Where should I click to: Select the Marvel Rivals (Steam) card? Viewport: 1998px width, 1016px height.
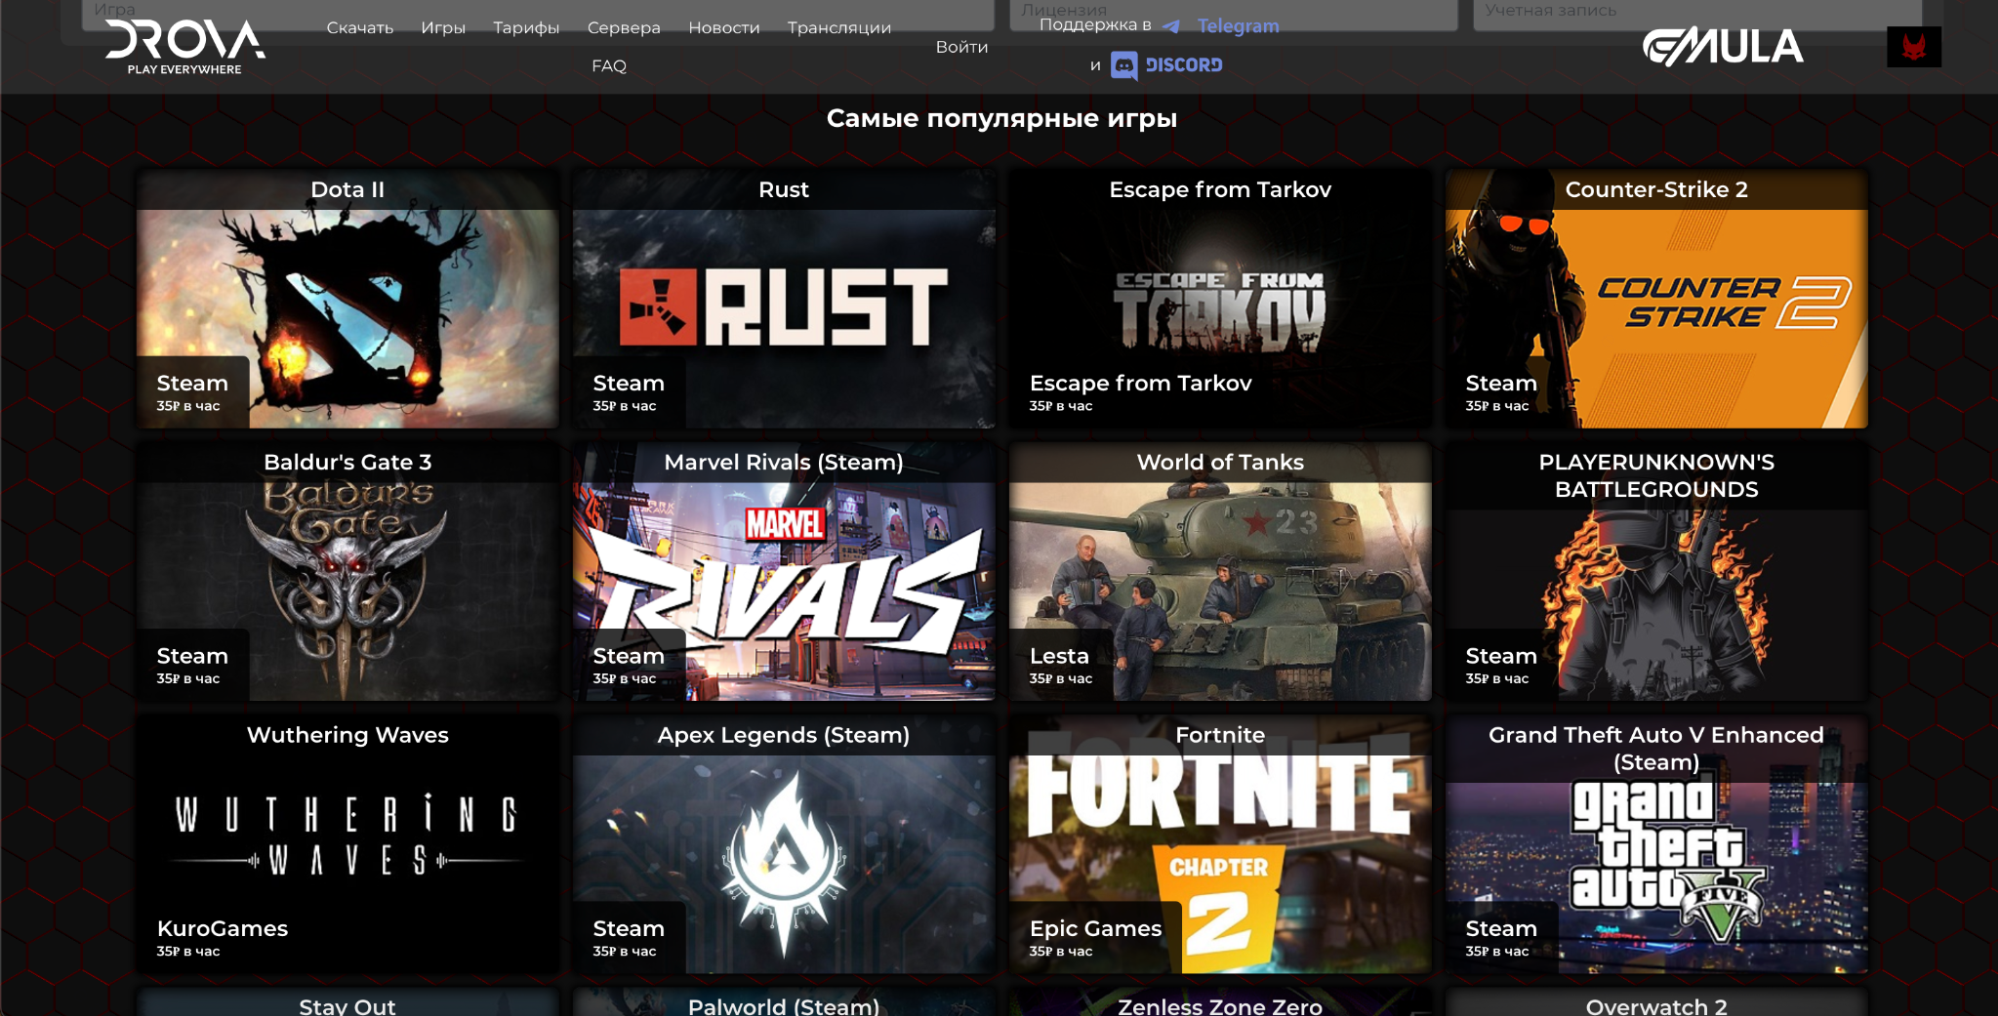(784, 572)
